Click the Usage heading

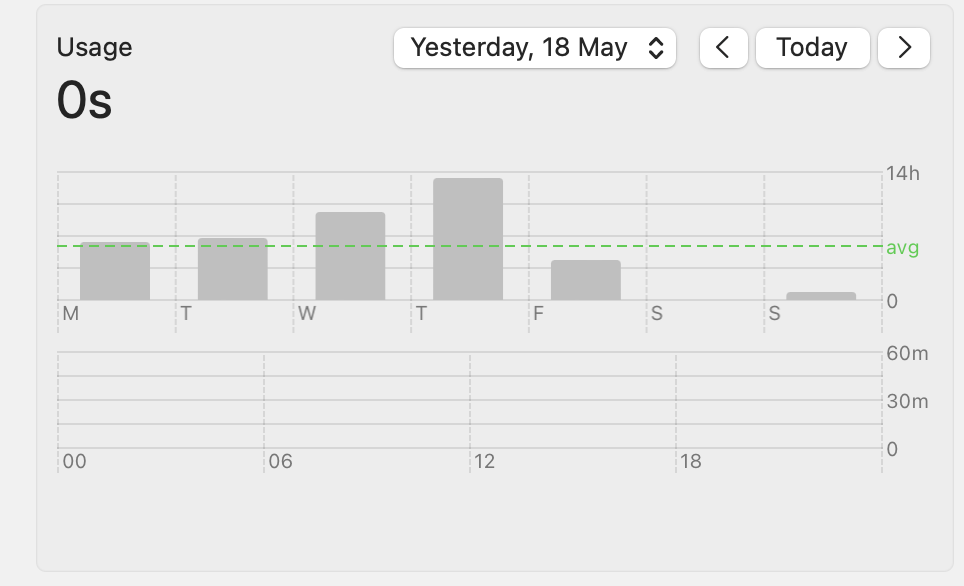94,47
